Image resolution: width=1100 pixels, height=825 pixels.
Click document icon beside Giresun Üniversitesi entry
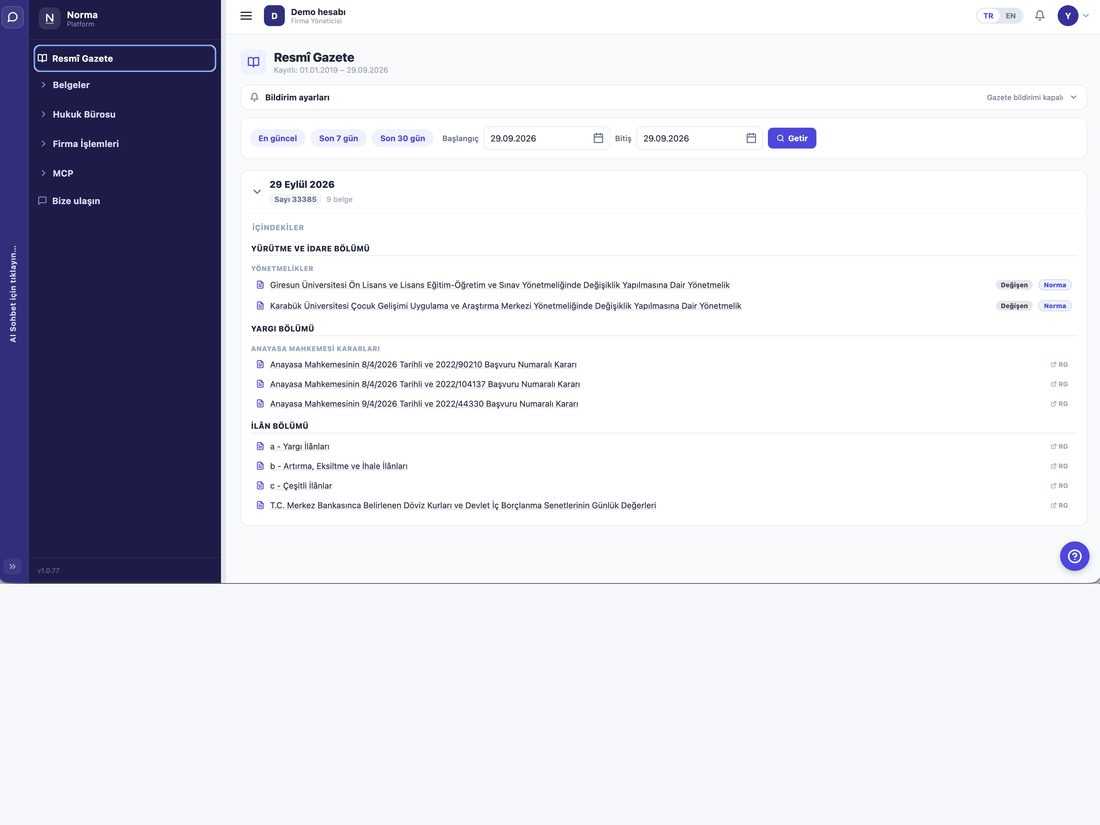point(260,285)
